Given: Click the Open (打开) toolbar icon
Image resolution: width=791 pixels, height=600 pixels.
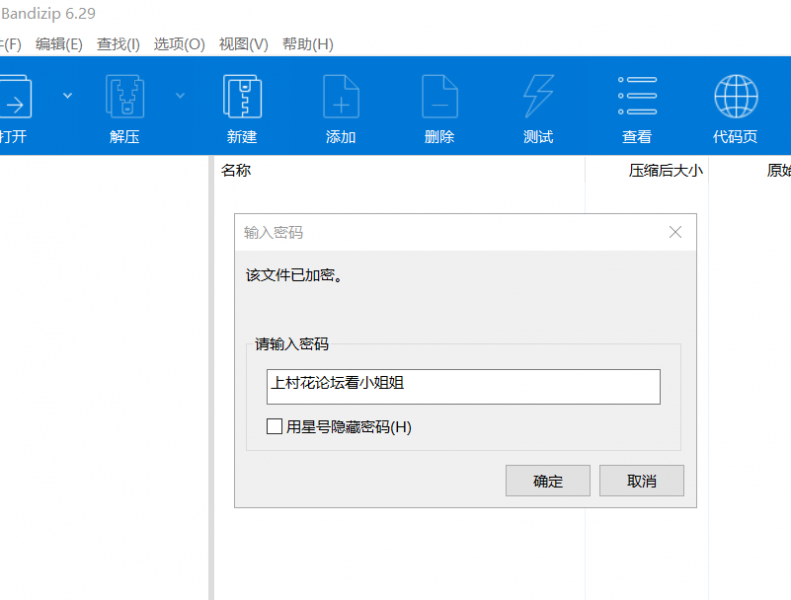Looking at the screenshot, I should click(15, 98).
